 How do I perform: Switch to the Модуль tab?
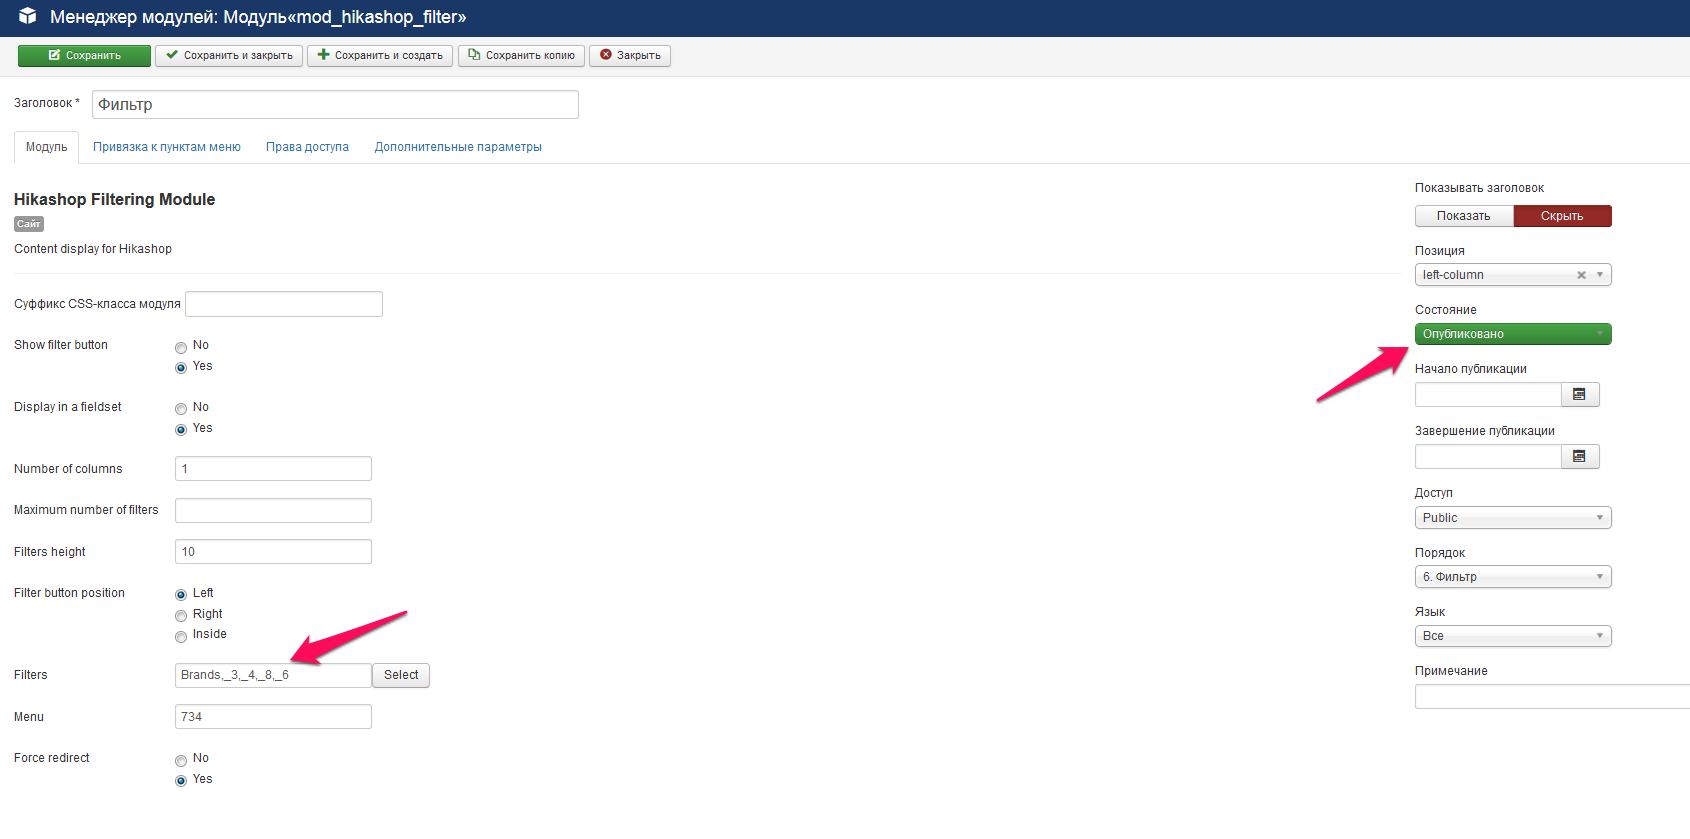click(46, 147)
